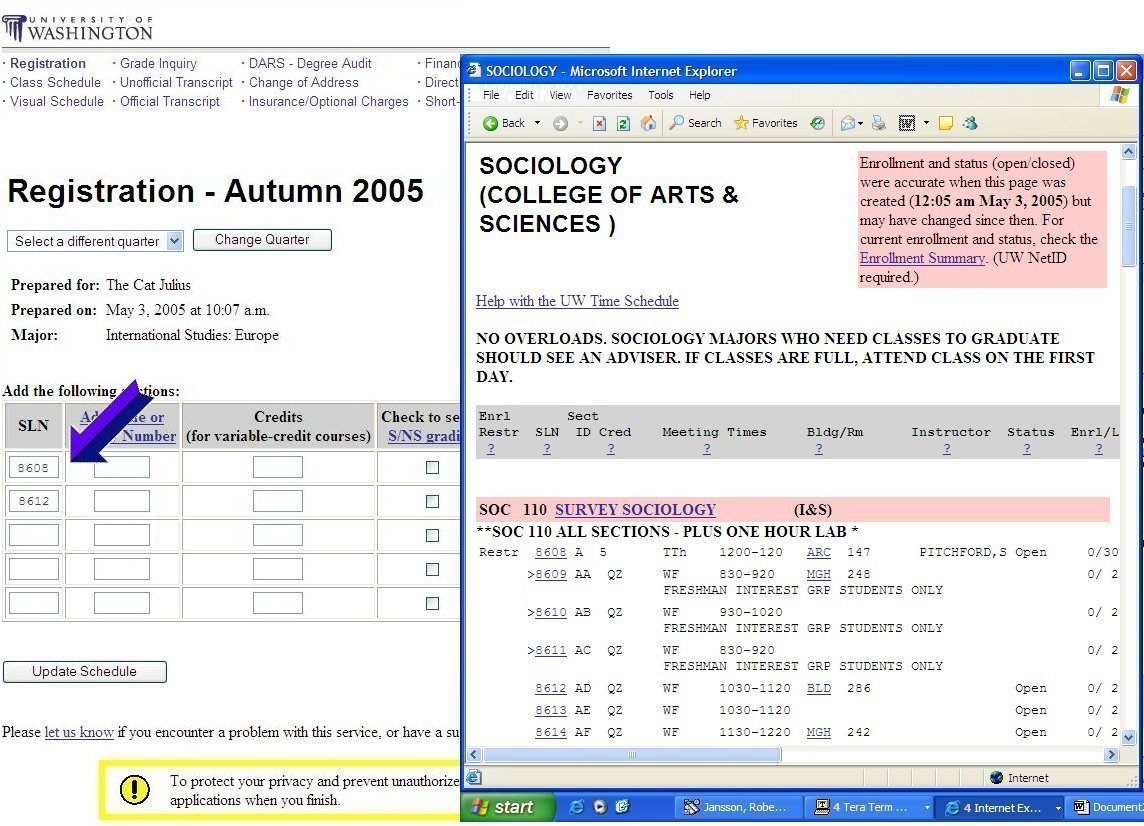This screenshot has height=826, width=1144.
Task: Check S/NS grading box for SLN 8612
Action: [433, 501]
